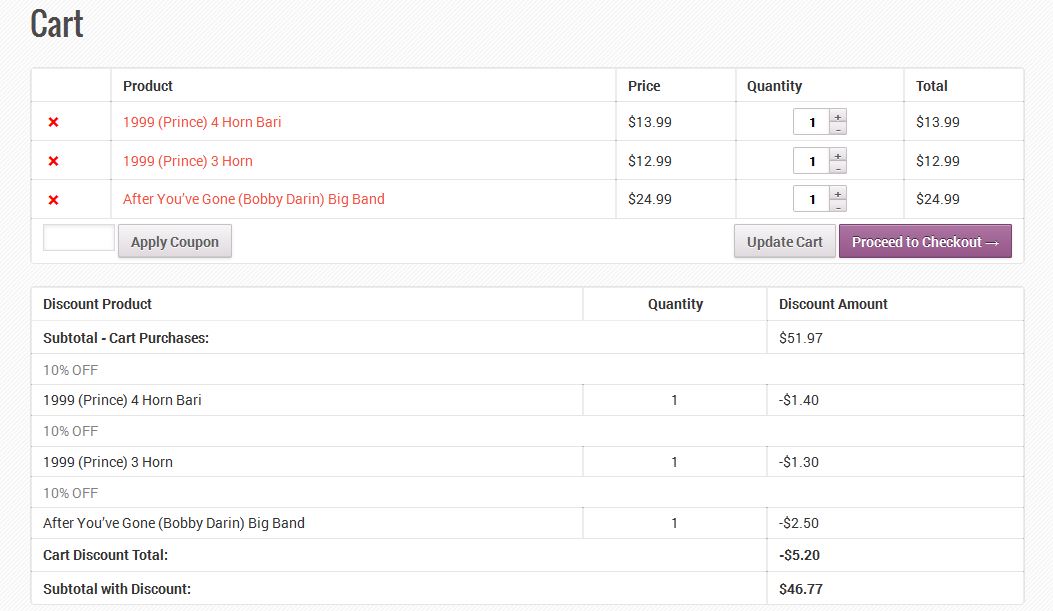Screen dimensions: 1053x611
Task: Click the Subtotal with Discount $46.77 amount
Action: coord(800,589)
